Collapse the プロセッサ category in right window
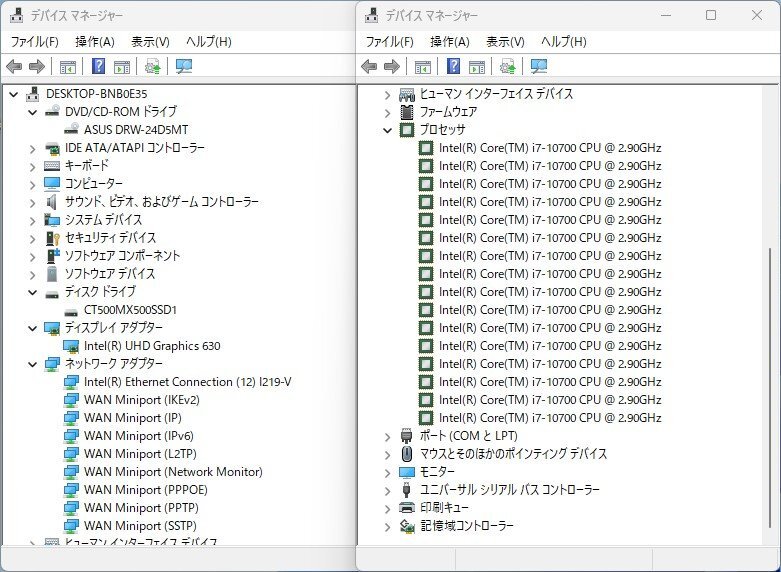Viewport: 781px width, 572px height. [x=388, y=130]
